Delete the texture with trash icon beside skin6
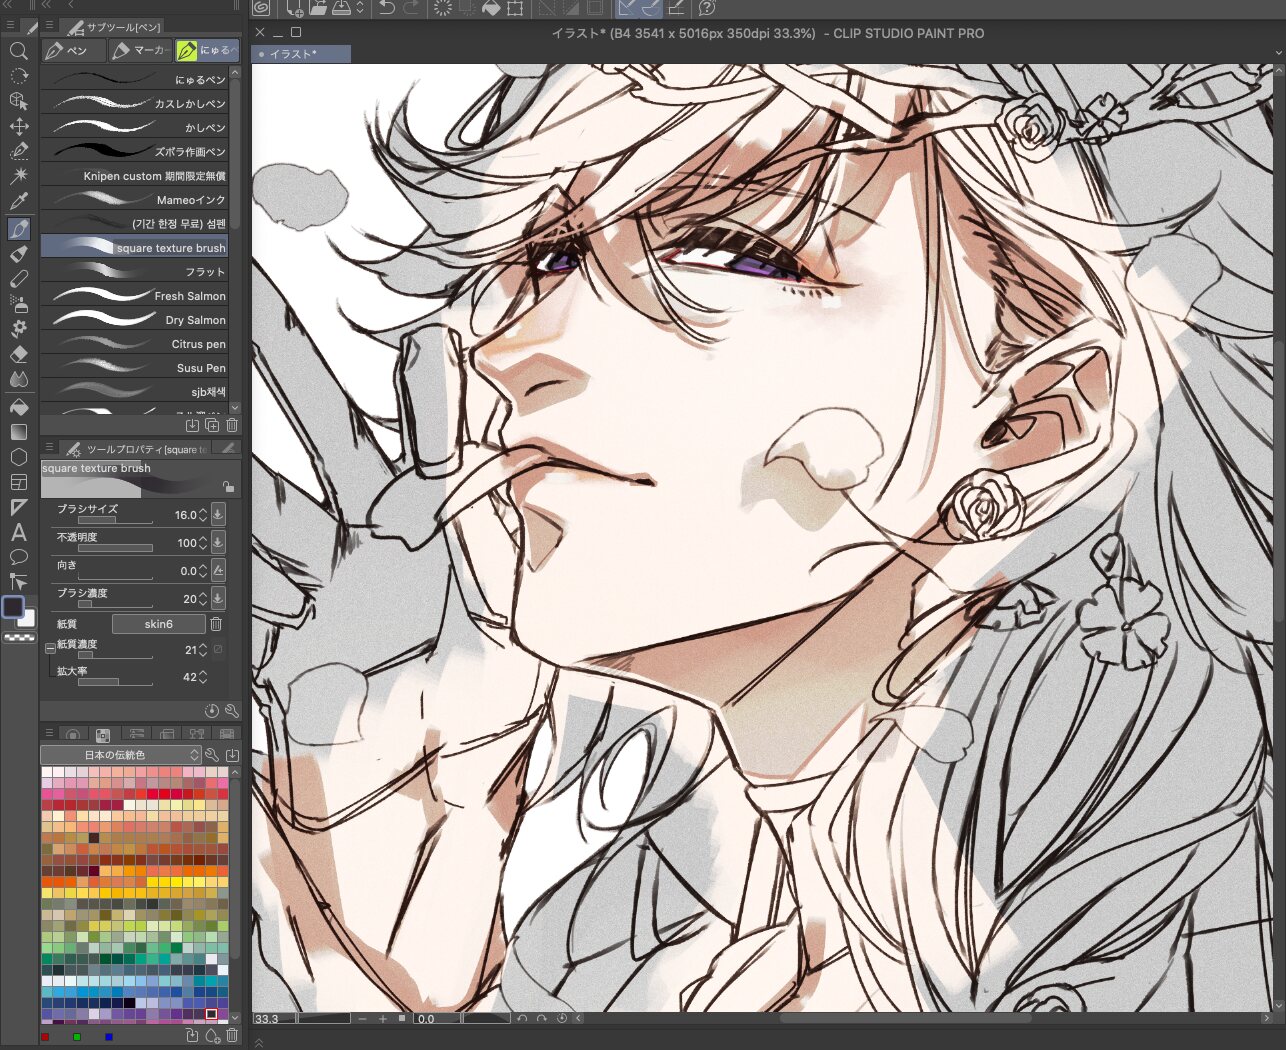The height and width of the screenshot is (1050, 1286). point(216,624)
